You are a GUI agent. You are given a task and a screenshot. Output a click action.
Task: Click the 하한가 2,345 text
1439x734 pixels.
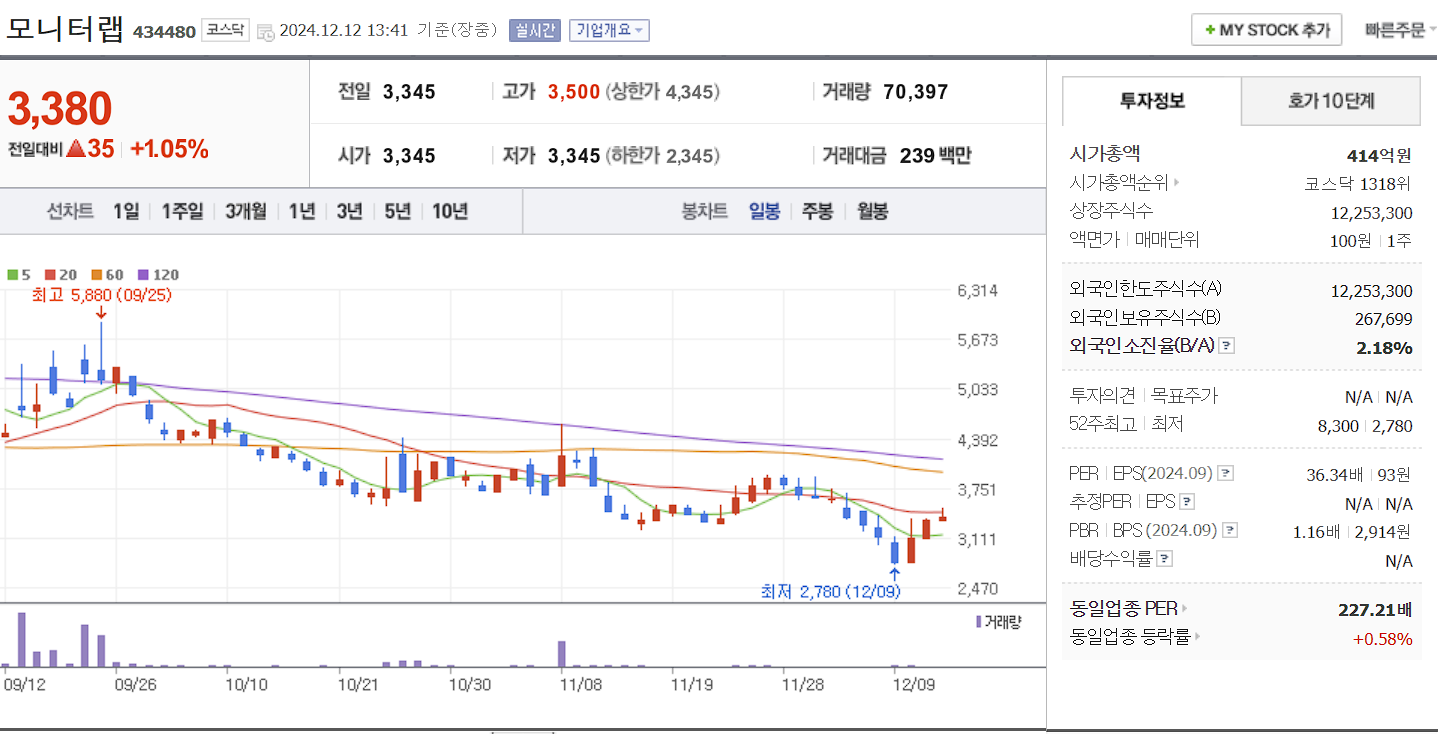[x=664, y=156]
